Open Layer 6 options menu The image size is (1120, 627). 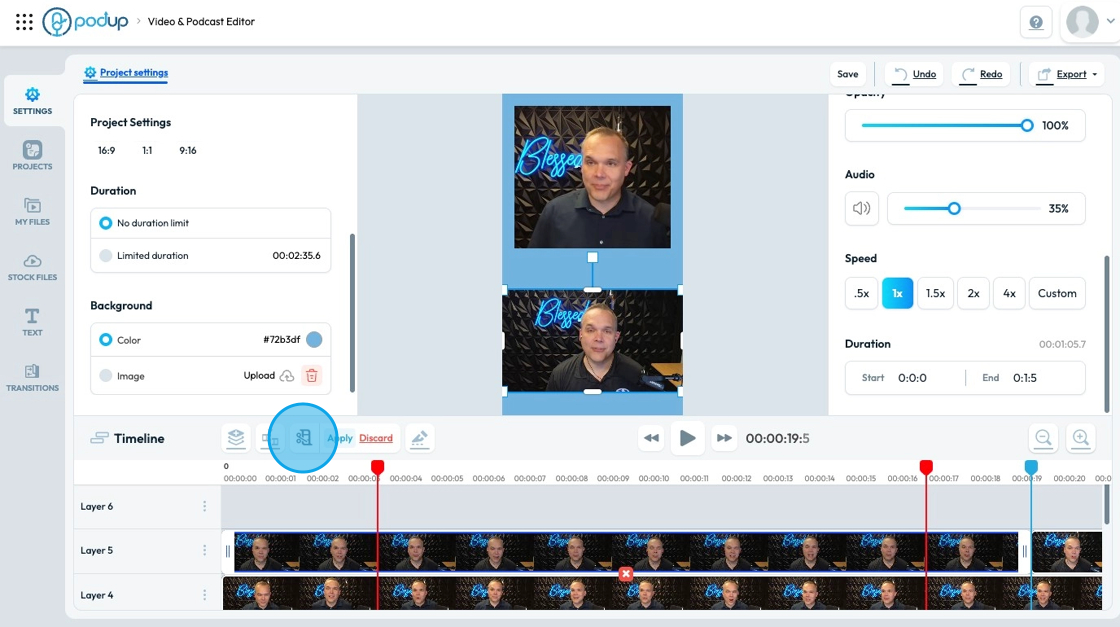click(x=204, y=506)
